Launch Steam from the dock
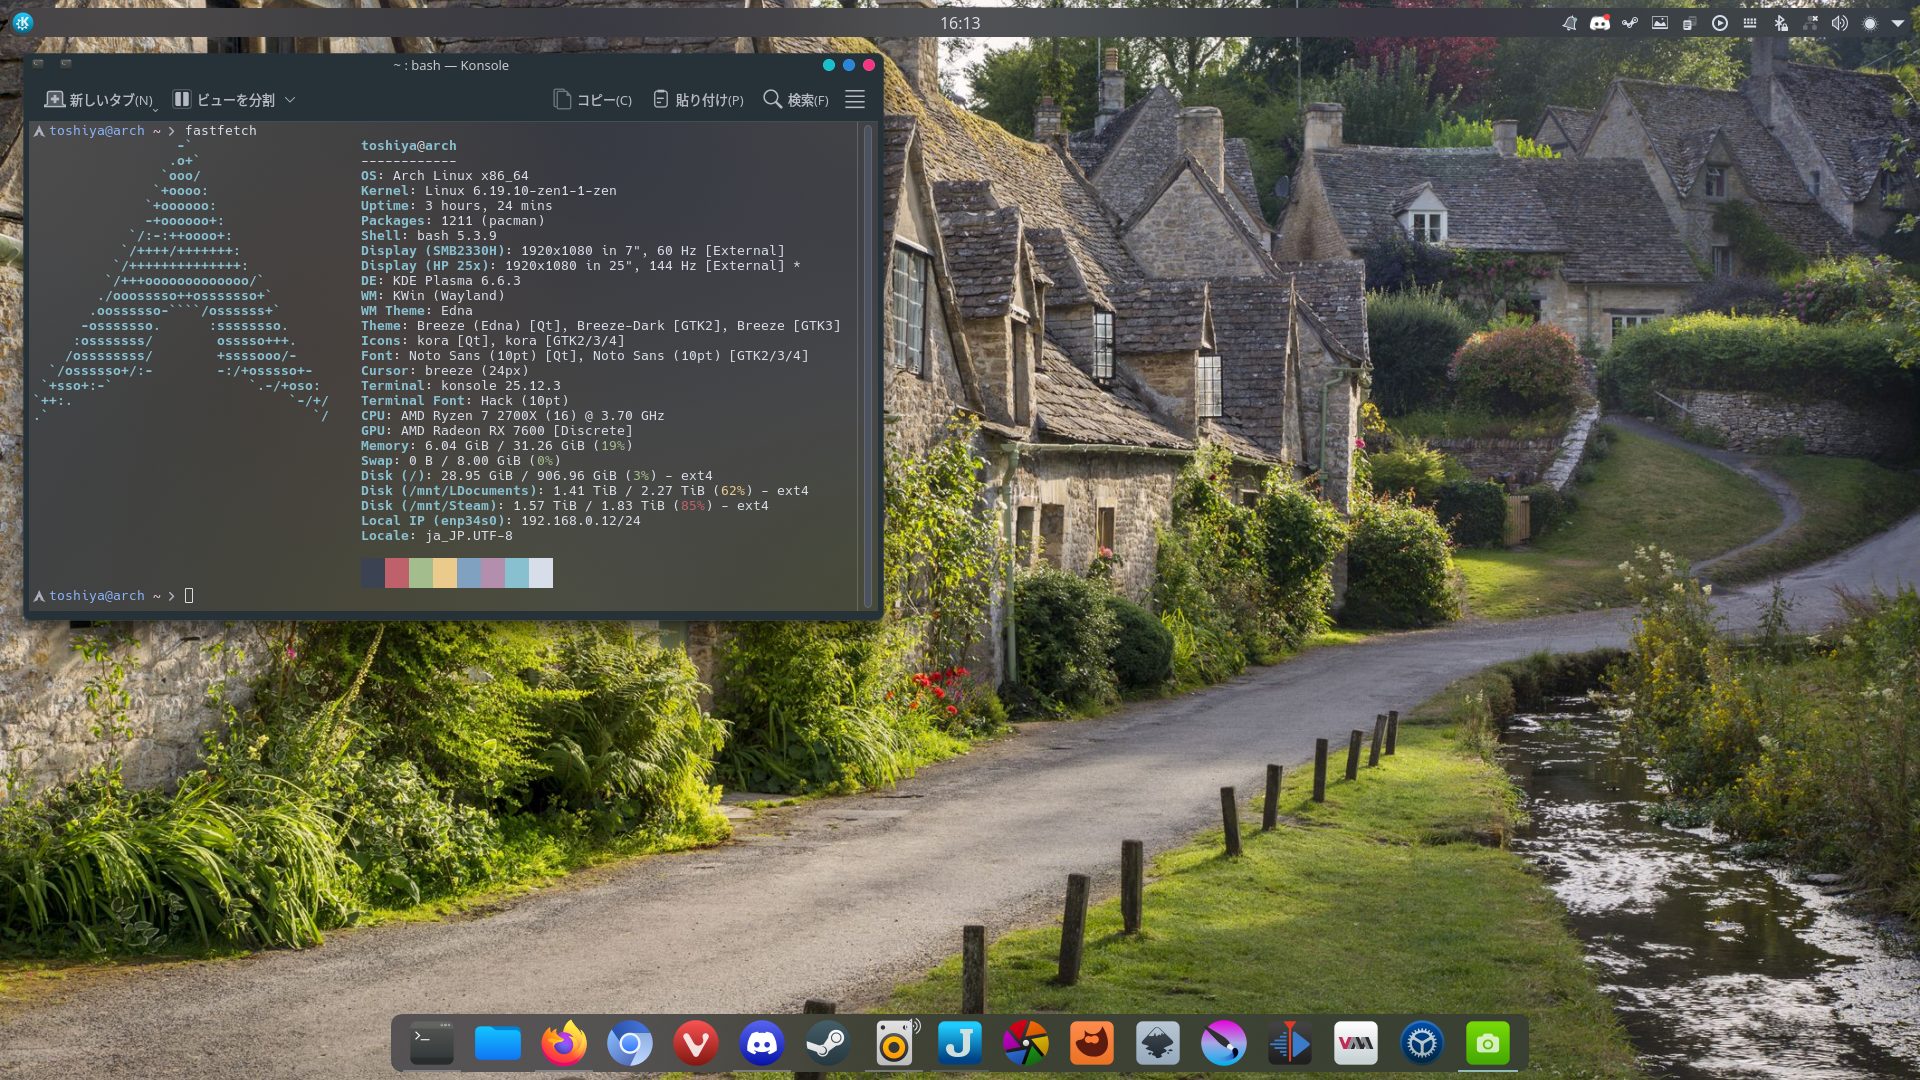Screen dimensions: 1920x1080 tap(827, 1044)
